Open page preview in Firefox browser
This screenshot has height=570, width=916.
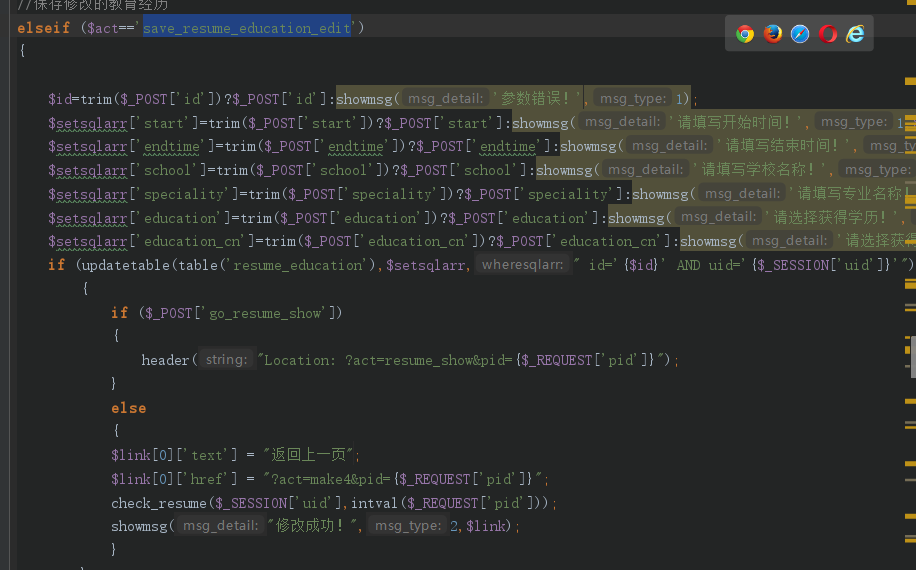pyautogui.click(x=772, y=34)
